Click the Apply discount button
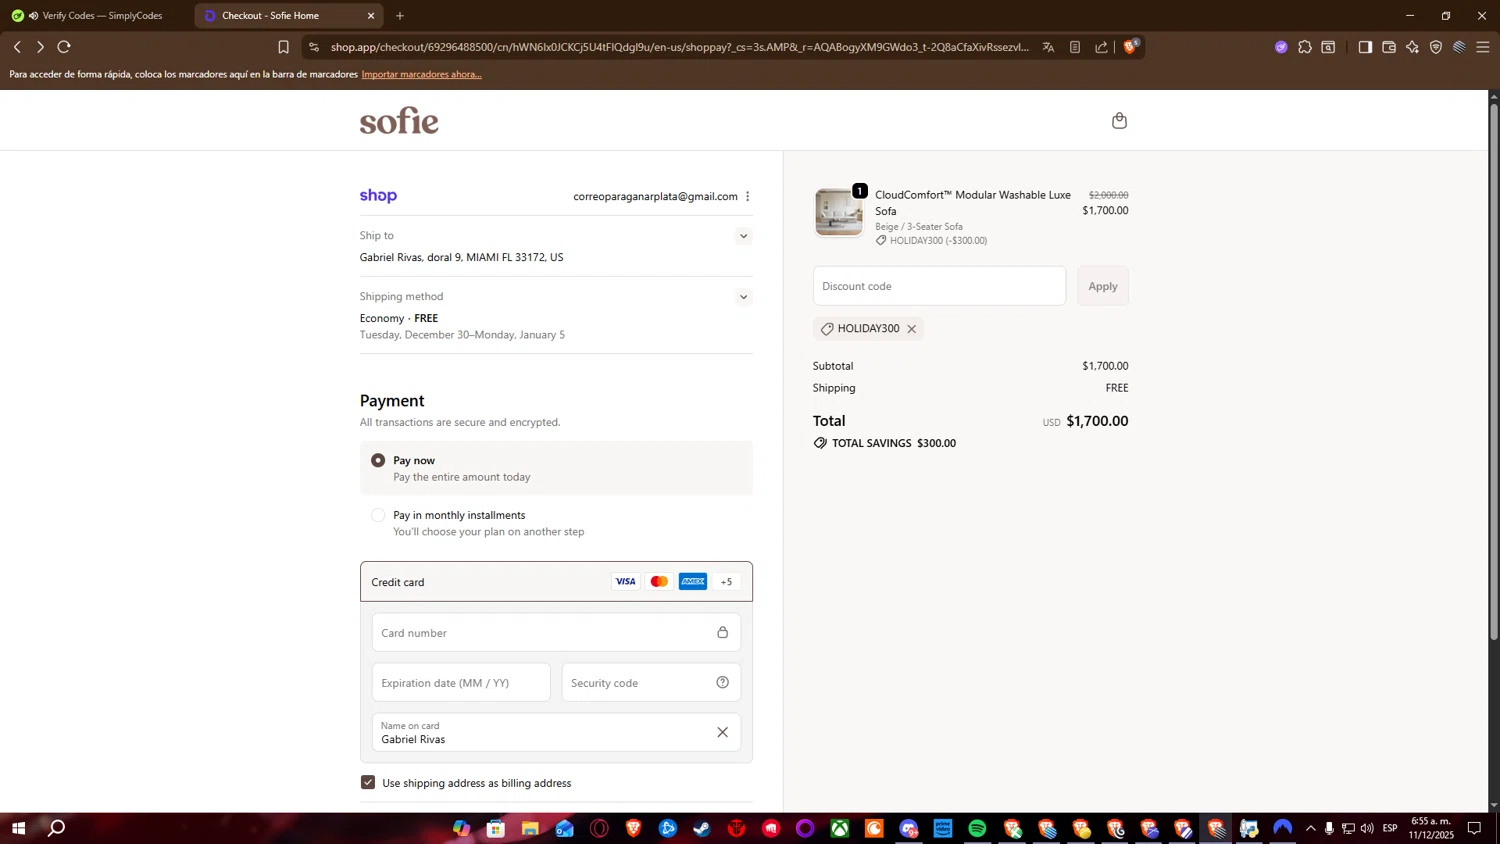 [x=1103, y=286]
